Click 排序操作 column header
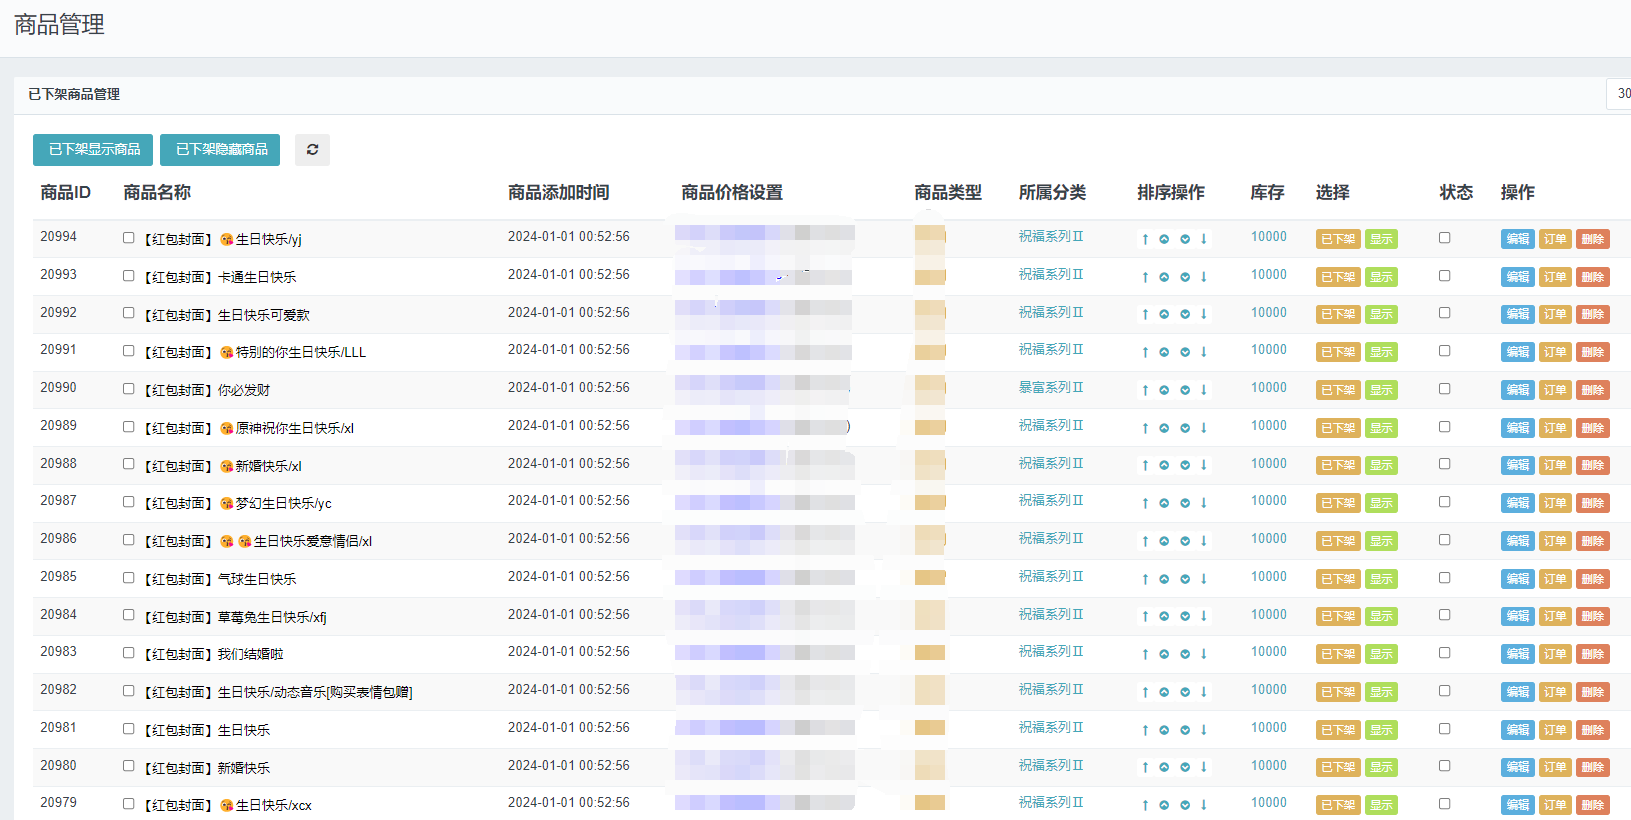The image size is (1631, 820). pos(1170,192)
